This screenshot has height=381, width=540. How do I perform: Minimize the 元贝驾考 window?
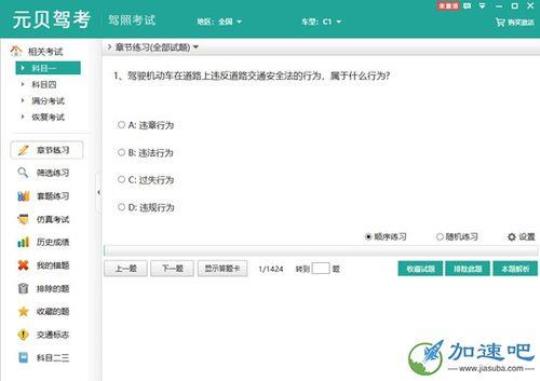pyautogui.click(x=499, y=6)
